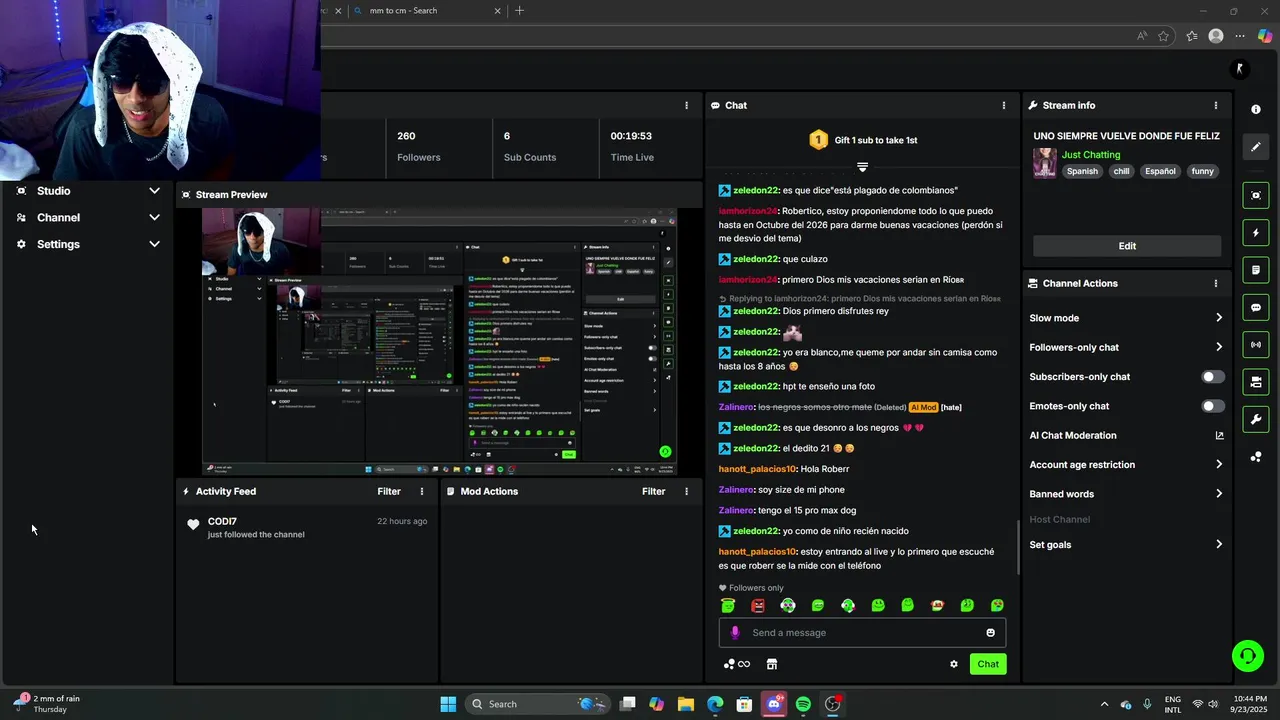Click the pencil edit layout icon
The height and width of the screenshot is (720, 1280).
coord(1256,147)
